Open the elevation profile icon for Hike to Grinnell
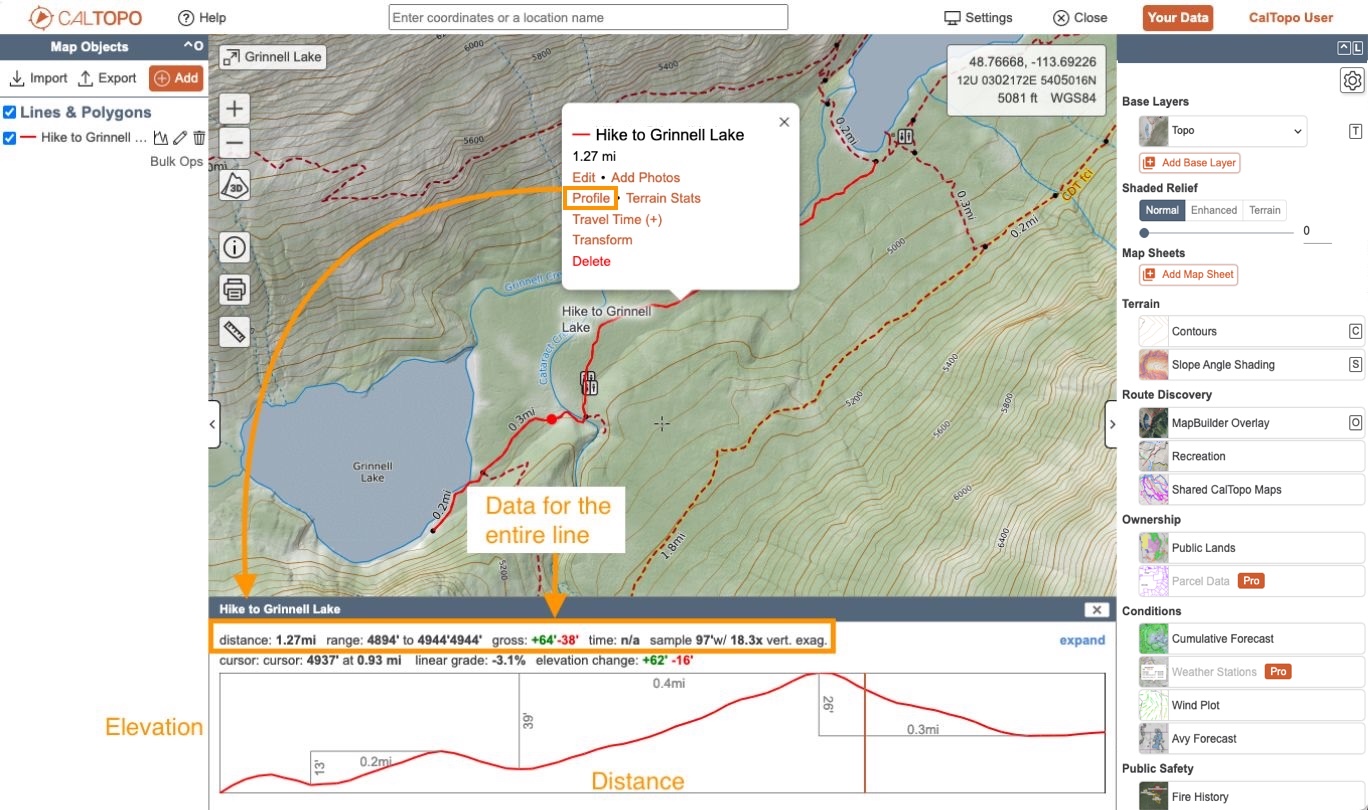 [159, 137]
